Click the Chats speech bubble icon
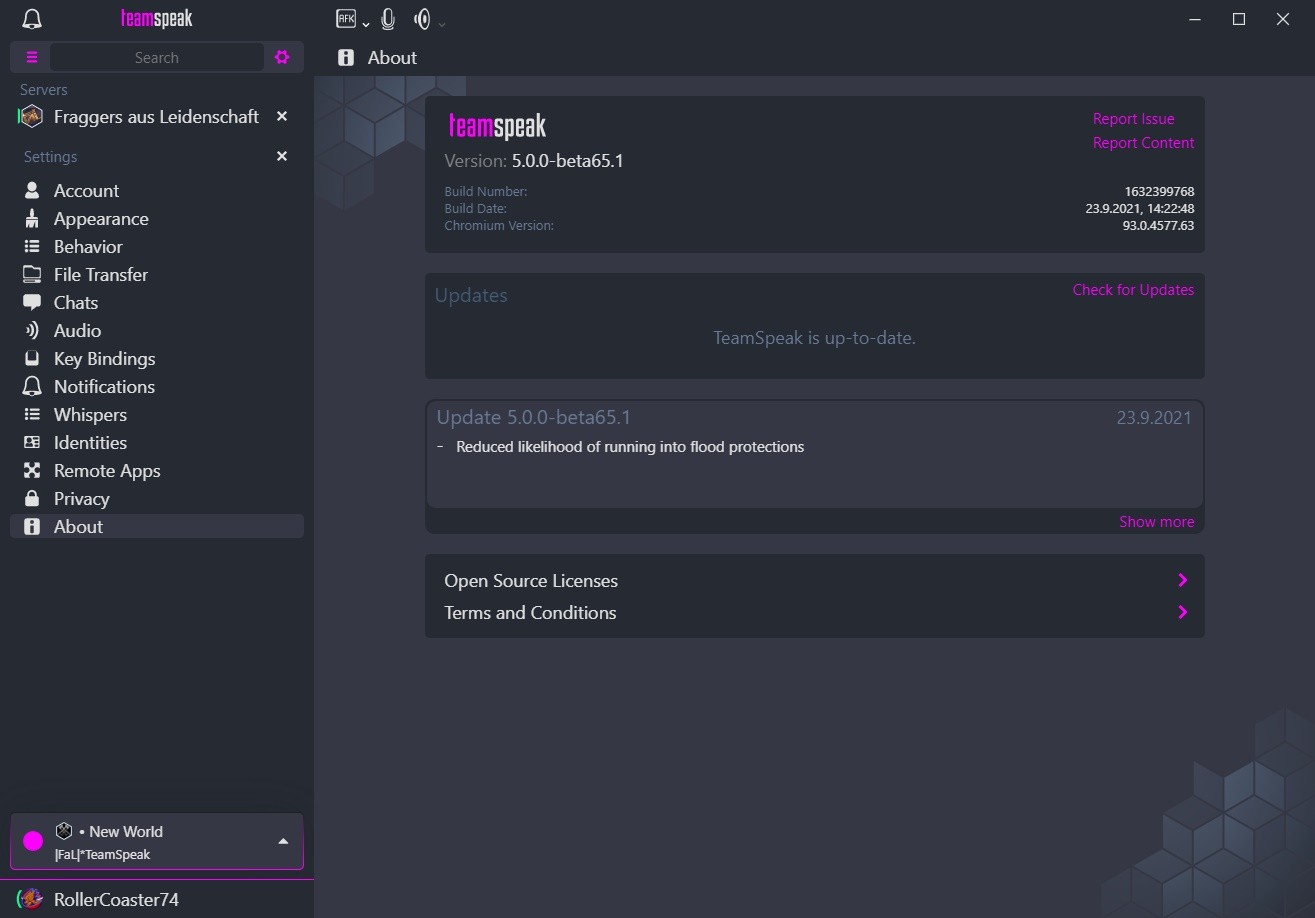 point(32,302)
